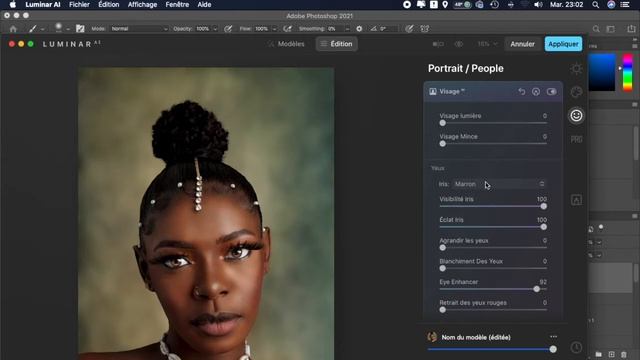Open Photoshop smoothing options gear icon
Viewport: 640px width, 360px height.
pyautogui.click(x=359, y=29)
